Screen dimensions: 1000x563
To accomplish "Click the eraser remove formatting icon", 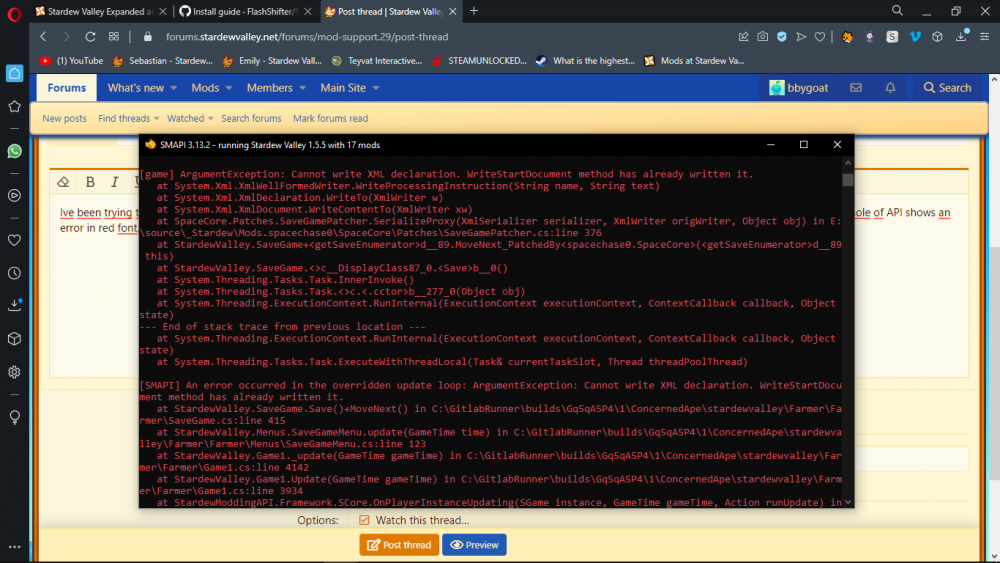I will pos(63,182).
